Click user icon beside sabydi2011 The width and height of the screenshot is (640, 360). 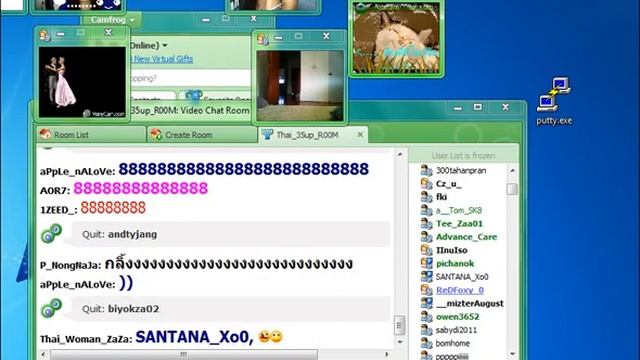tap(427, 330)
